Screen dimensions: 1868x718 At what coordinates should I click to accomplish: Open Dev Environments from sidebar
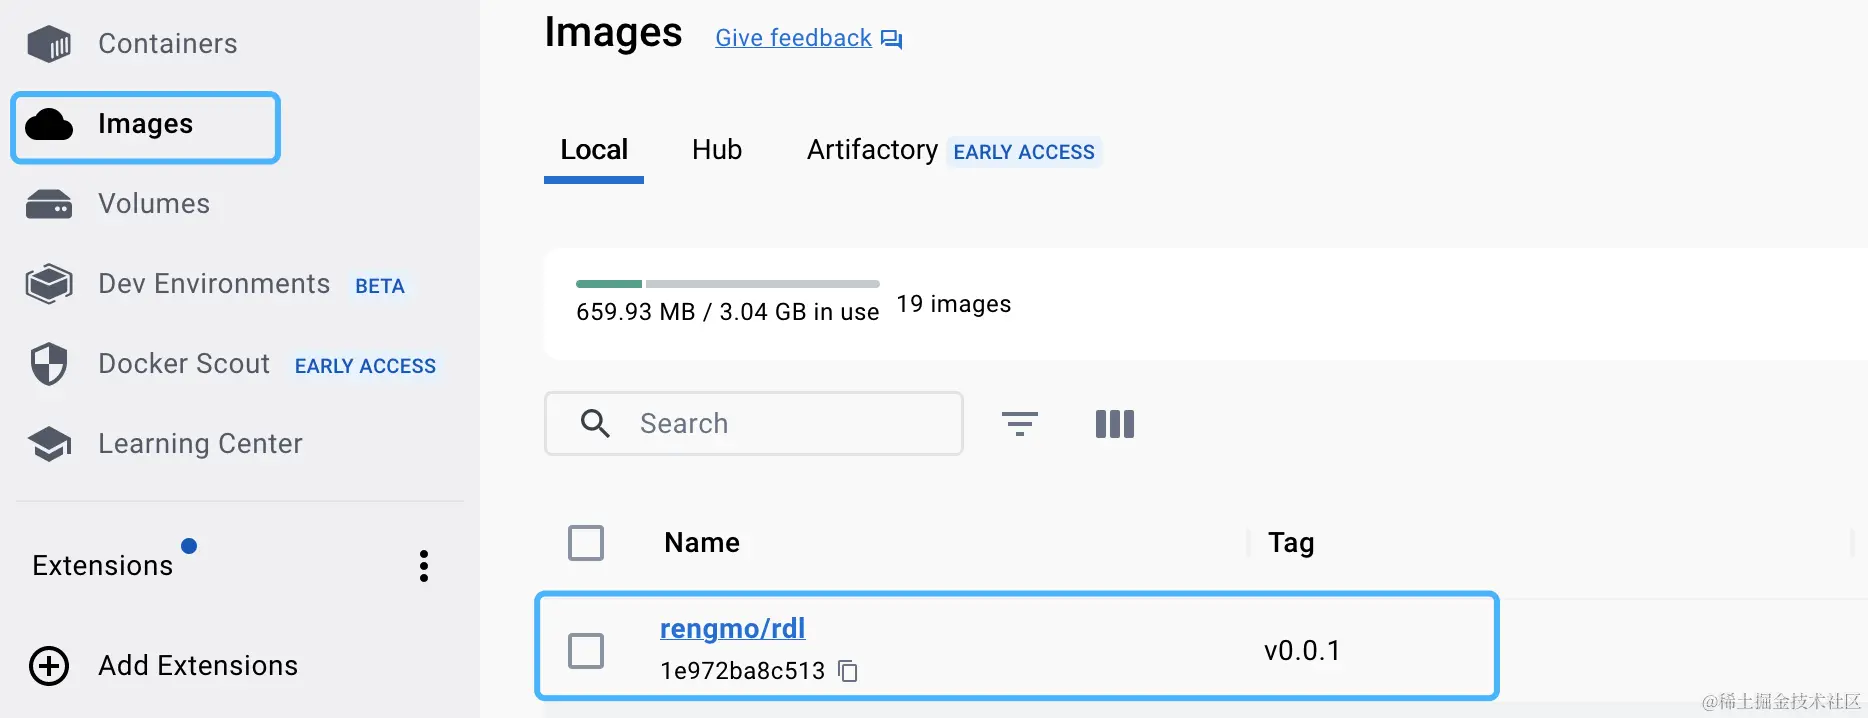tap(213, 284)
